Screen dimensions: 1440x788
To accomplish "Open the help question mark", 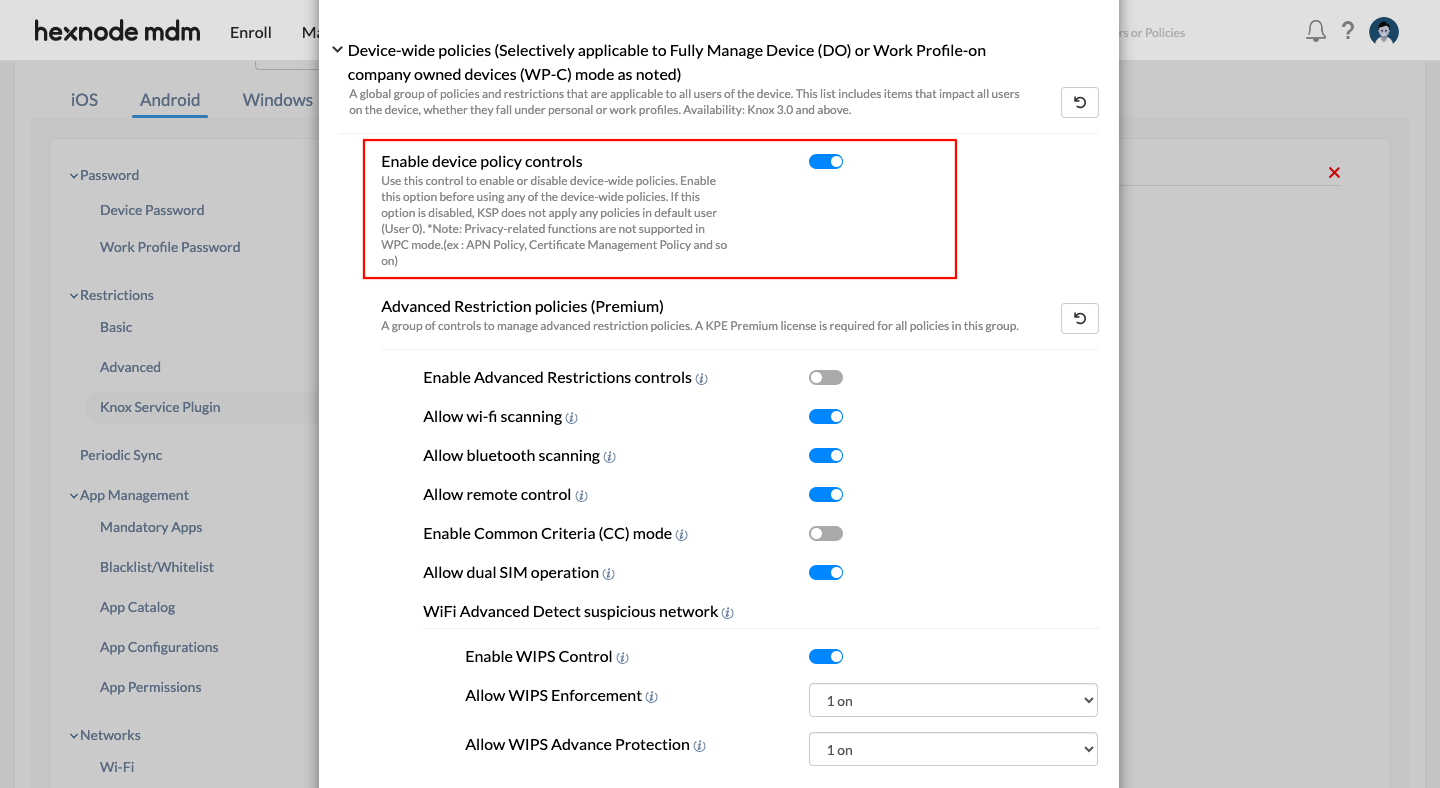I will 1348,31.
